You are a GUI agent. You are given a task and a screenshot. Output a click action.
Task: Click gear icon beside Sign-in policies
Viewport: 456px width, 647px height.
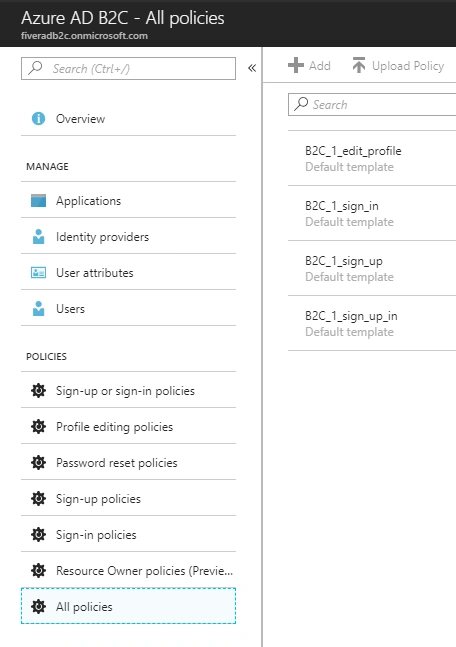[38, 535]
